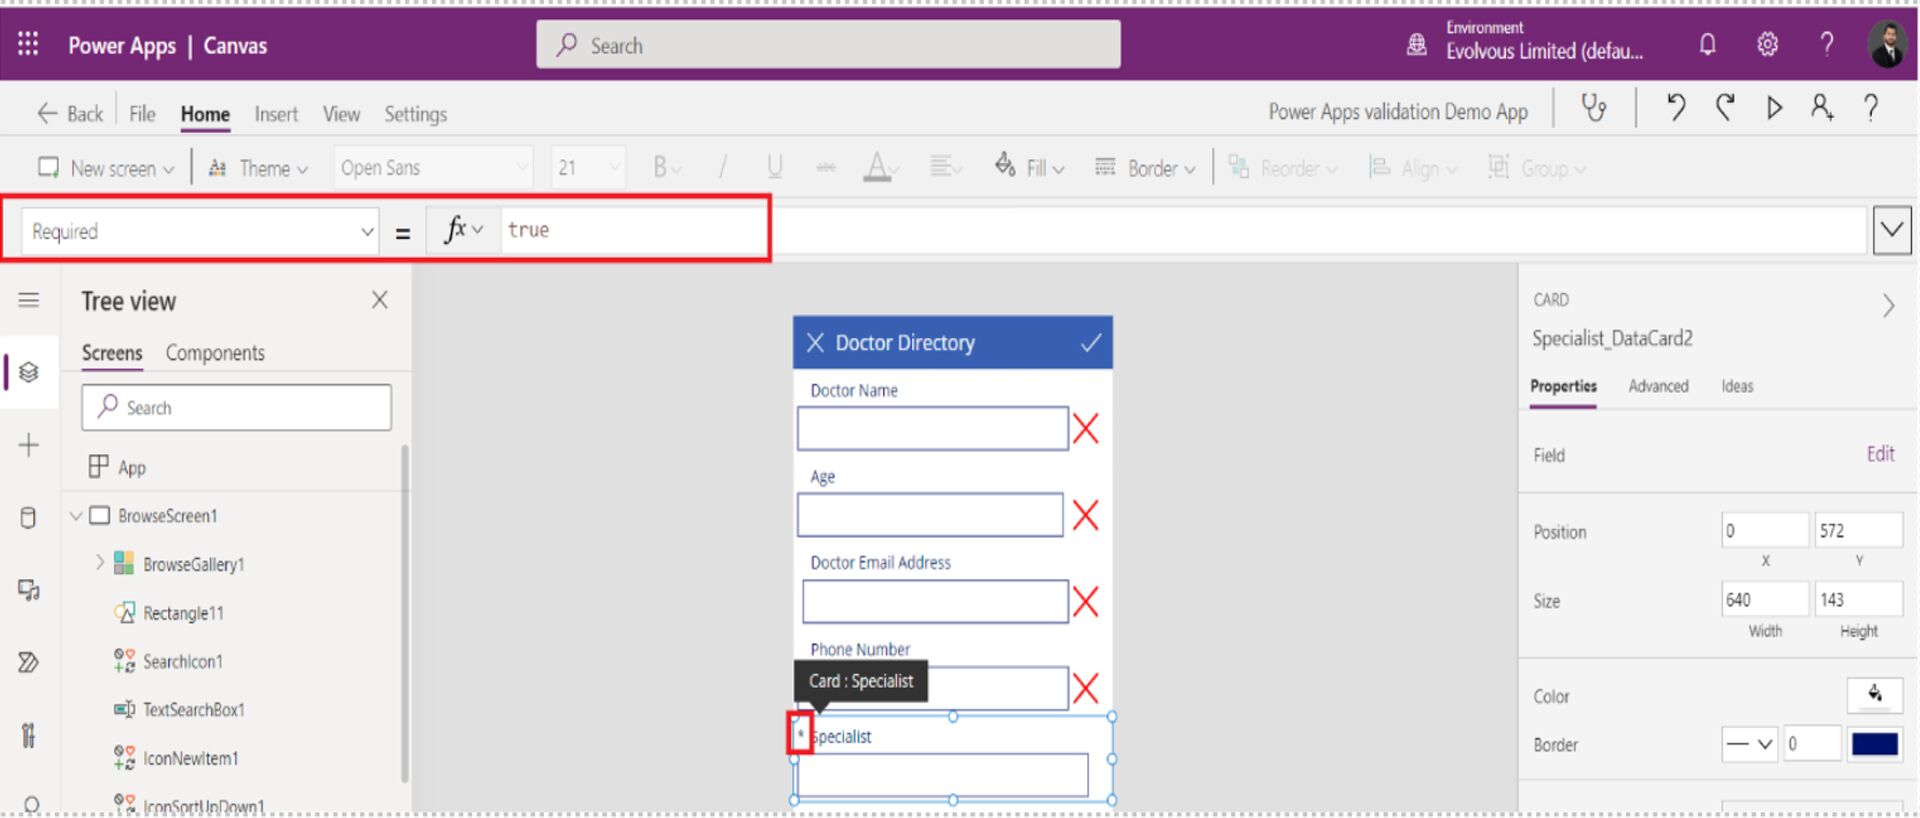Open the app launcher waffle icon
The height and width of the screenshot is (818, 1920).
tap(28, 45)
